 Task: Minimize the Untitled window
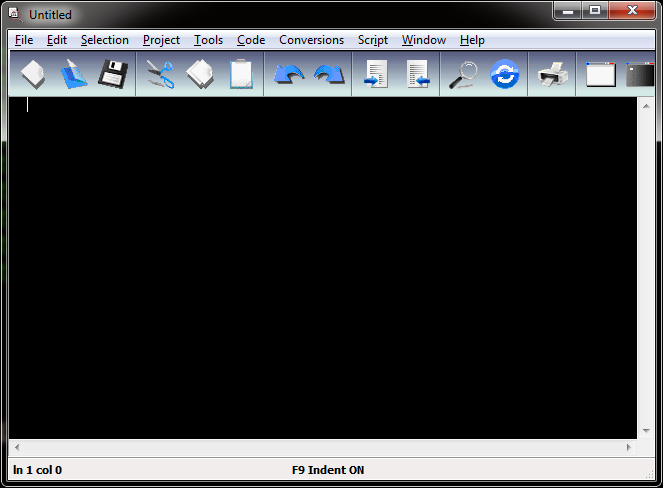[x=568, y=11]
